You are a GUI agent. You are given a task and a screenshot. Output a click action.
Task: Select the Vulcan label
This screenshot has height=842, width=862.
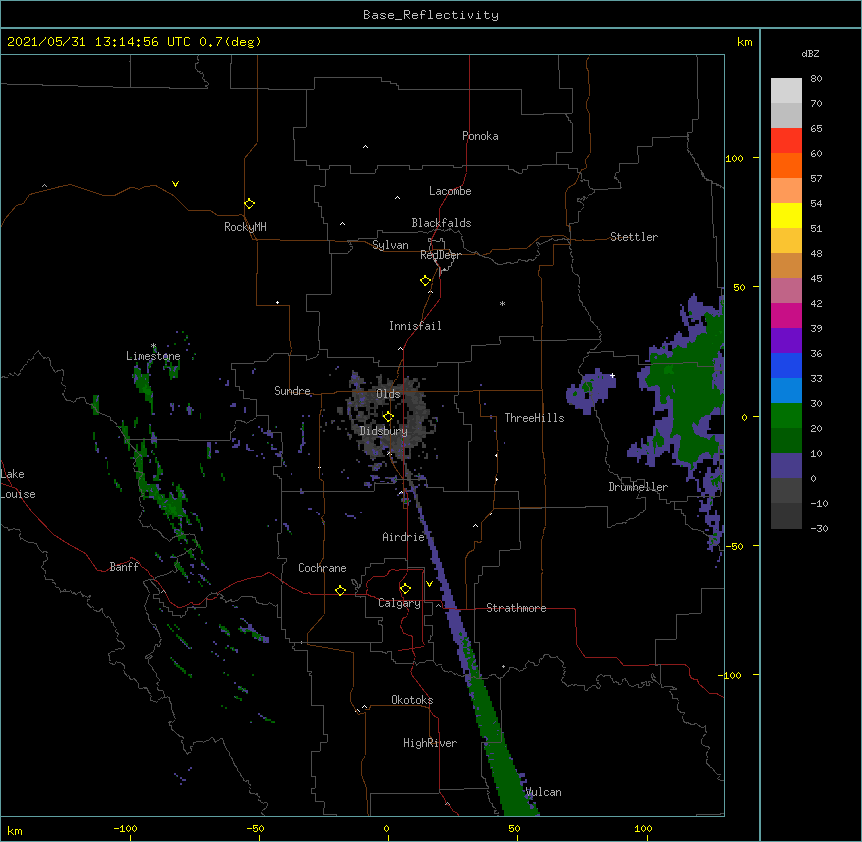543,792
